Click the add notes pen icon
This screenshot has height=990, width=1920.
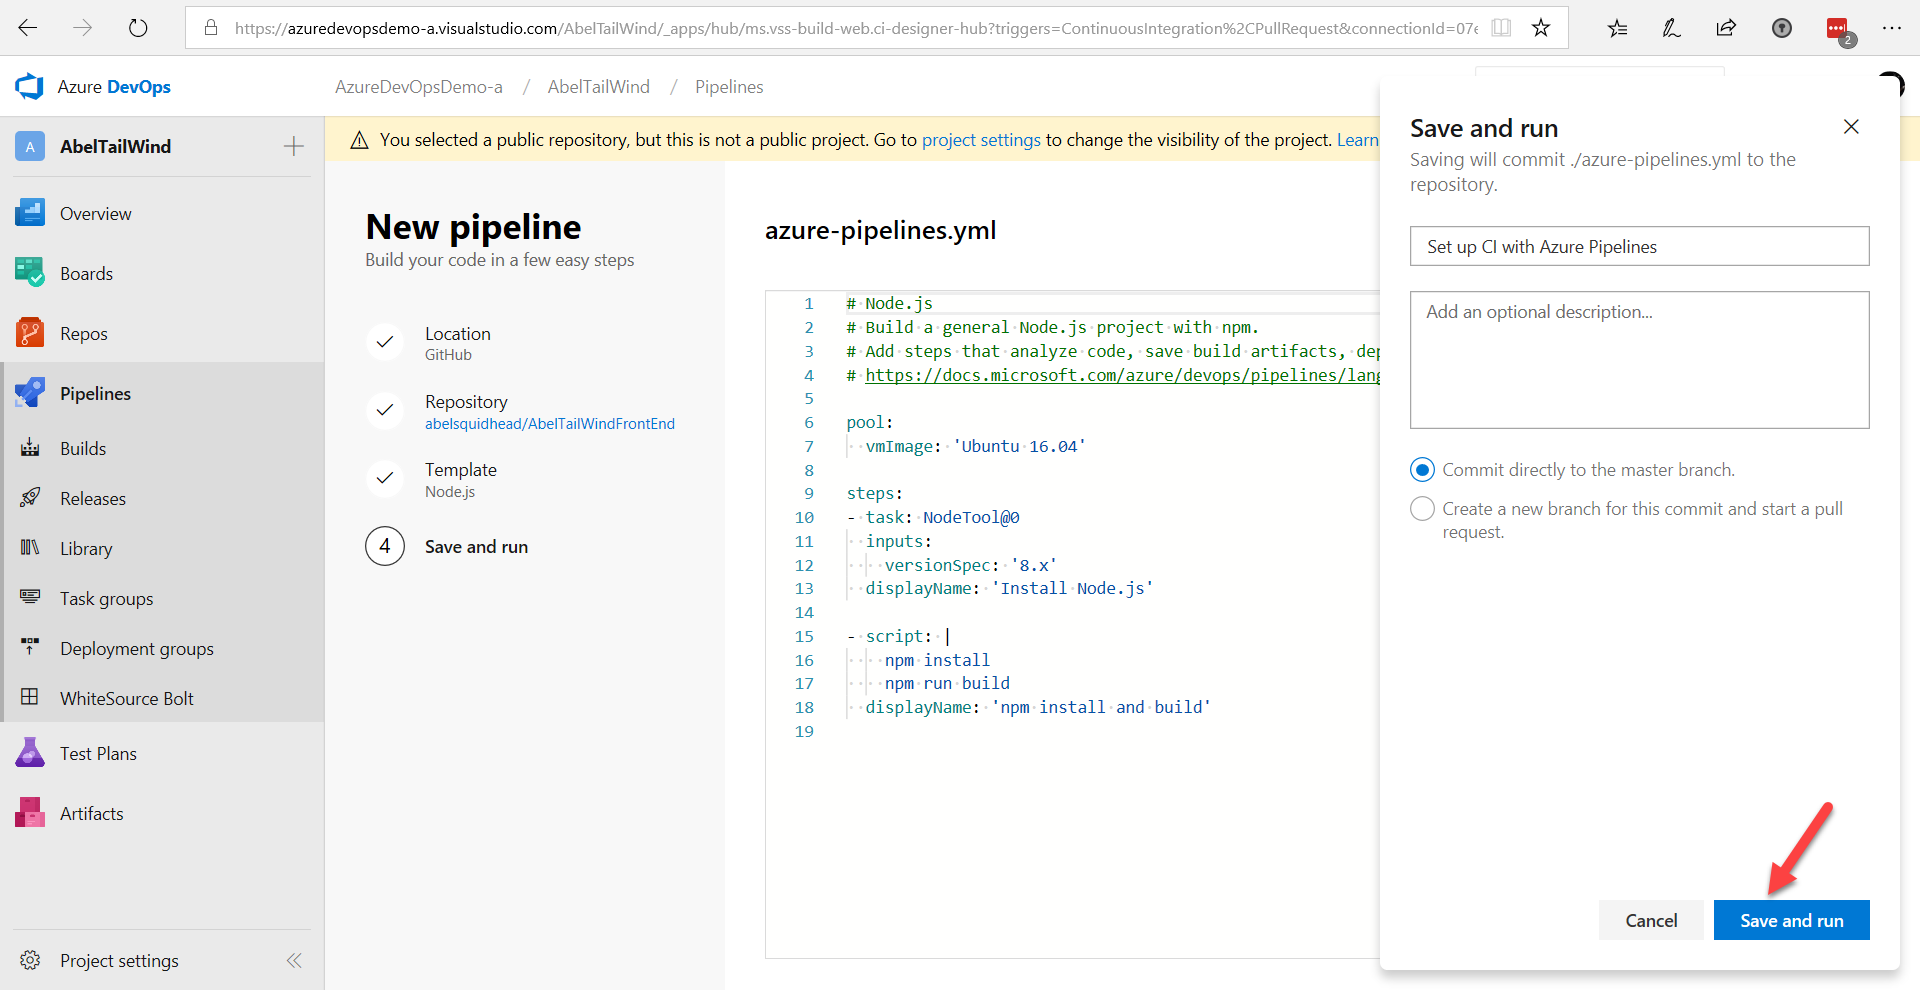point(1671,28)
